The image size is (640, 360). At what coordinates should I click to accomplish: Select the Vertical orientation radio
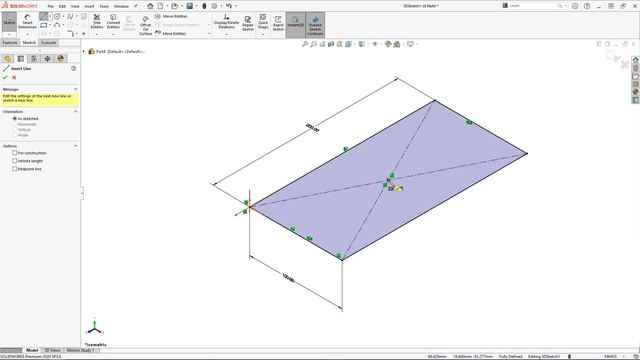(15, 129)
